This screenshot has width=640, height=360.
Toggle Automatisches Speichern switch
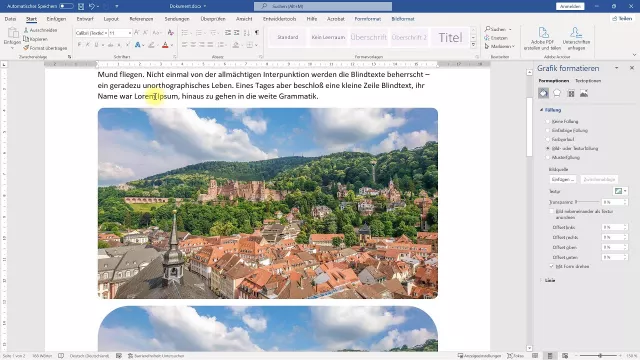click(x=66, y=6)
